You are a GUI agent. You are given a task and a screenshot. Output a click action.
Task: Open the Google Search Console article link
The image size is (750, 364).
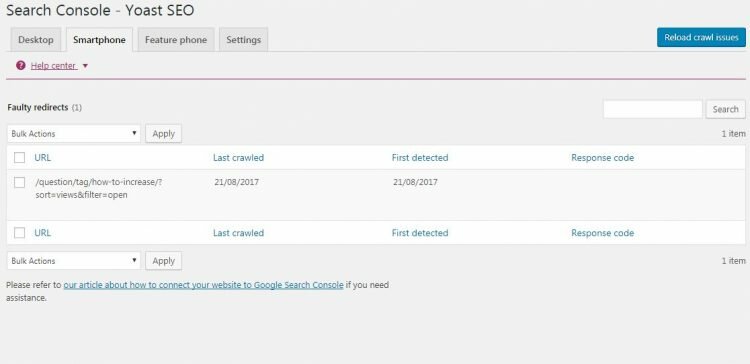click(203, 285)
